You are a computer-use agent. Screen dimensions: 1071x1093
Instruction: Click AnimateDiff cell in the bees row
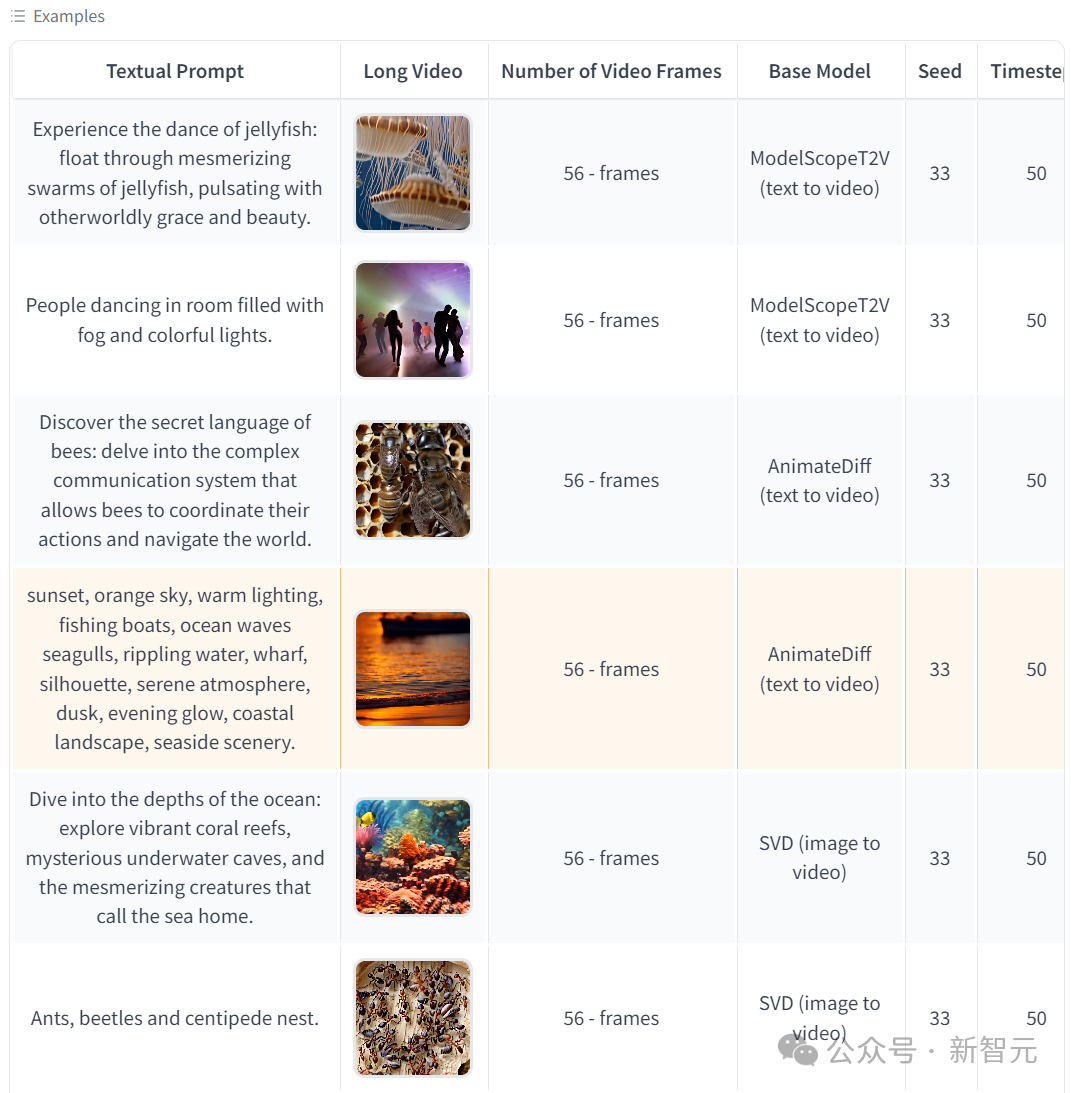pyautogui.click(x=820, y=480)
